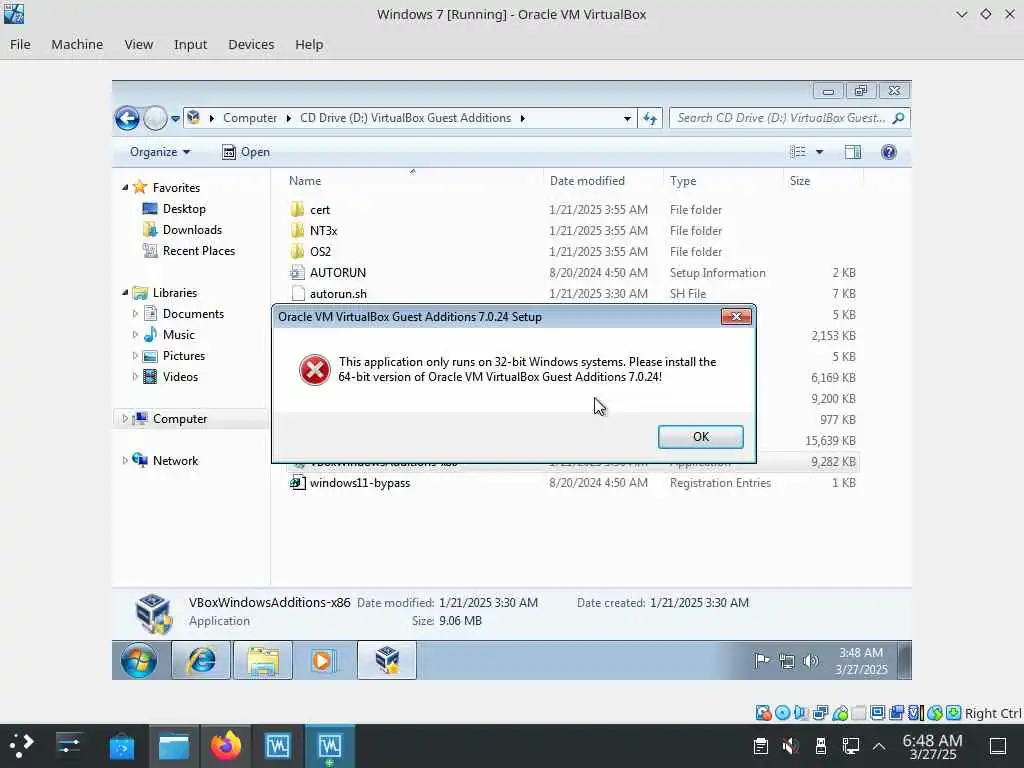Click the magnifier icon in search box

(x=899, y=118)
